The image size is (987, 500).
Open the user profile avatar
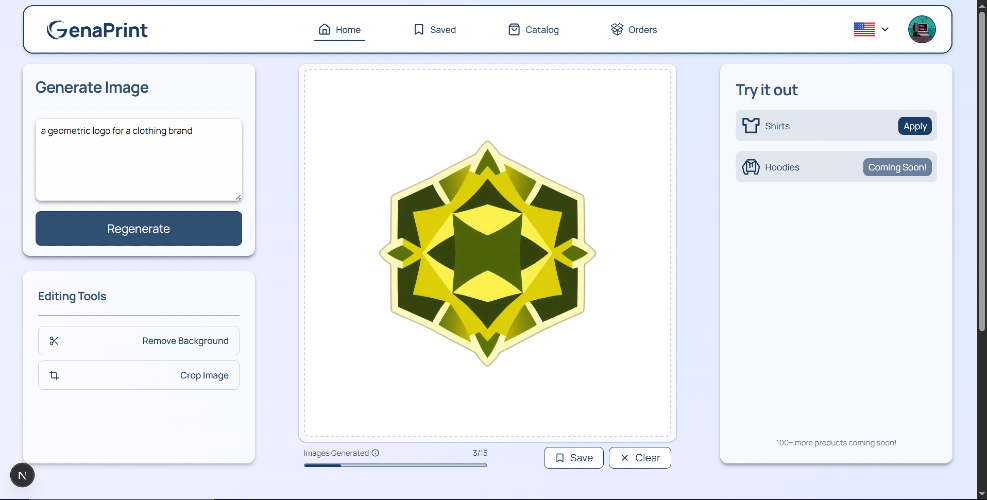(922, 29)
